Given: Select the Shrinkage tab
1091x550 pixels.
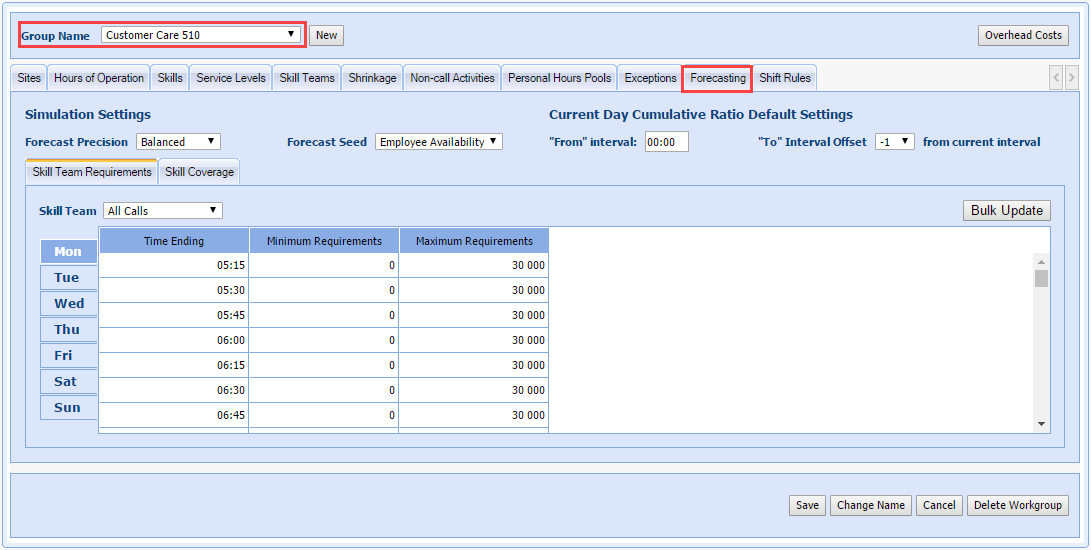Looking at the screenshot, I should pos(372,78).
